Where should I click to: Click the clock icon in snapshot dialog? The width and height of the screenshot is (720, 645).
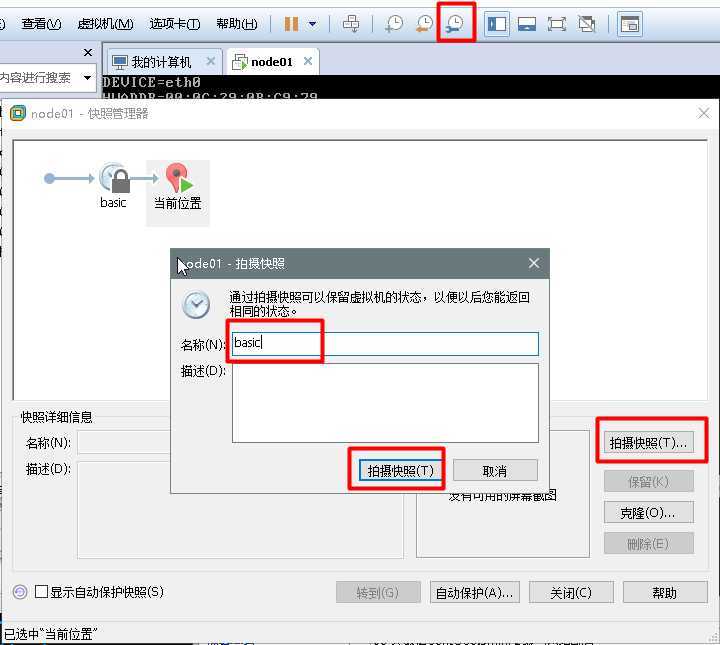[x=196, y=304]
